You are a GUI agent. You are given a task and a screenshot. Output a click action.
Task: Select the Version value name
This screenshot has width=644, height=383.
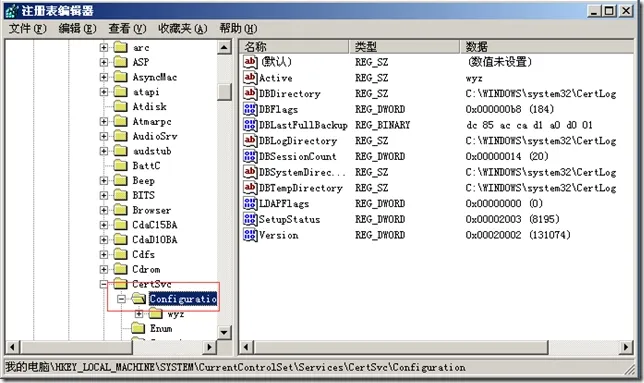(278, 235)
